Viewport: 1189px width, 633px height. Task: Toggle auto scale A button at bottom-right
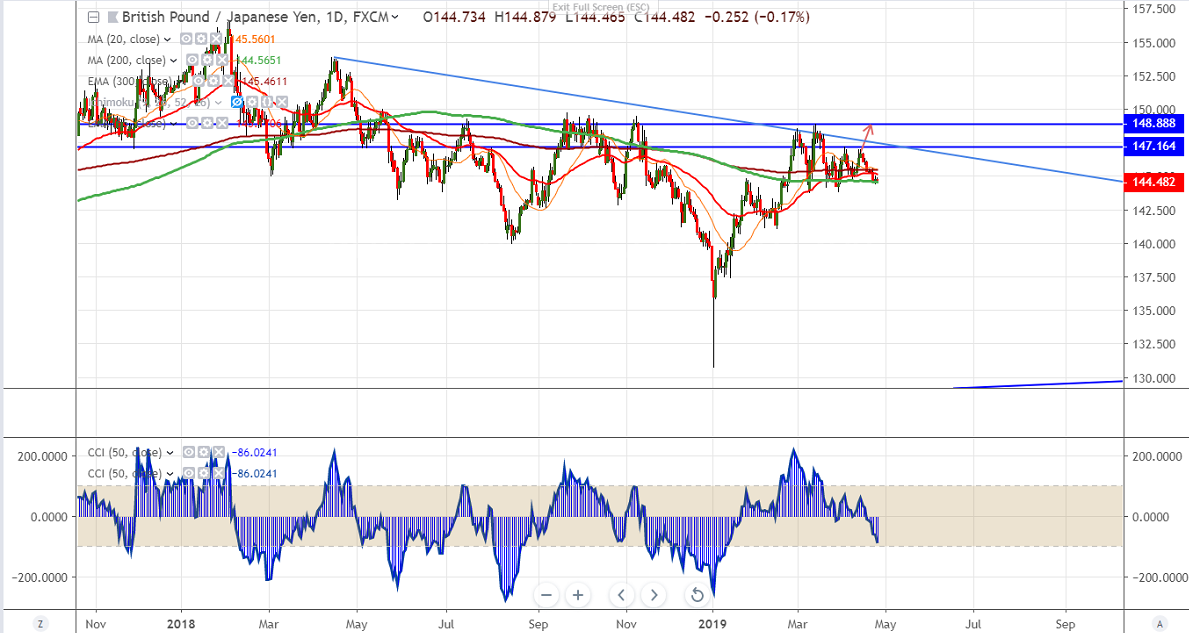tap(1159, 624)
